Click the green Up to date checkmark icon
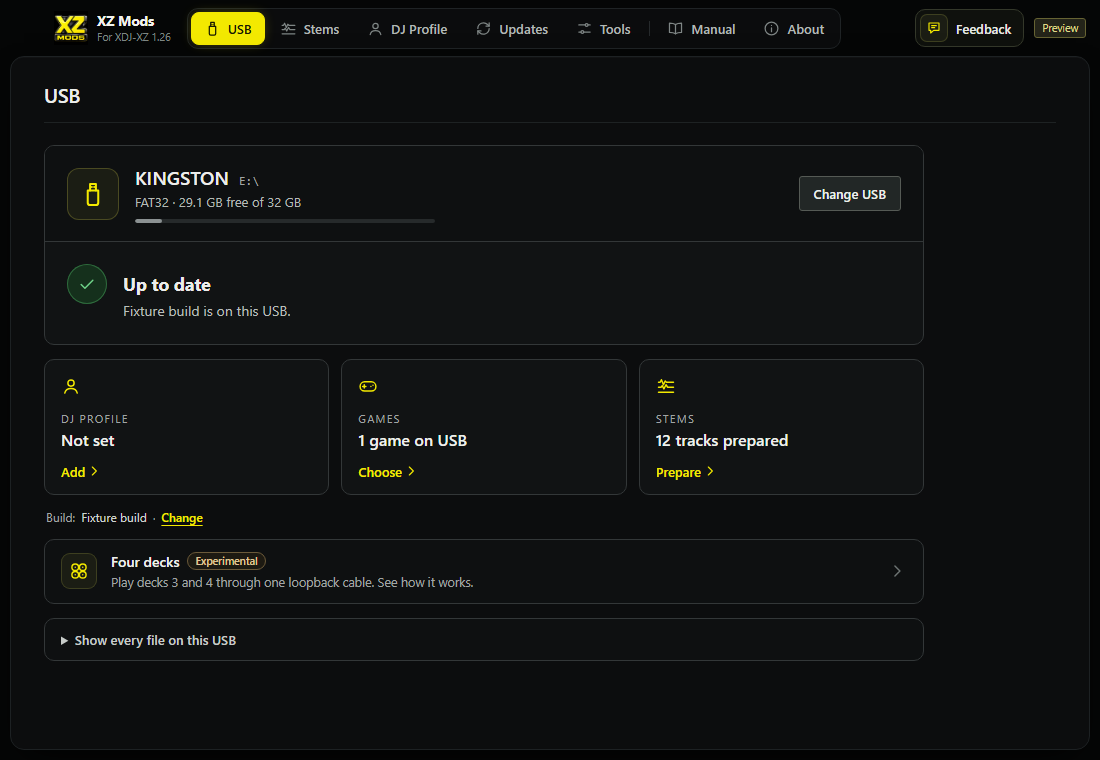The height and width of the screenshot is (760, 1100). click(87, 284)
